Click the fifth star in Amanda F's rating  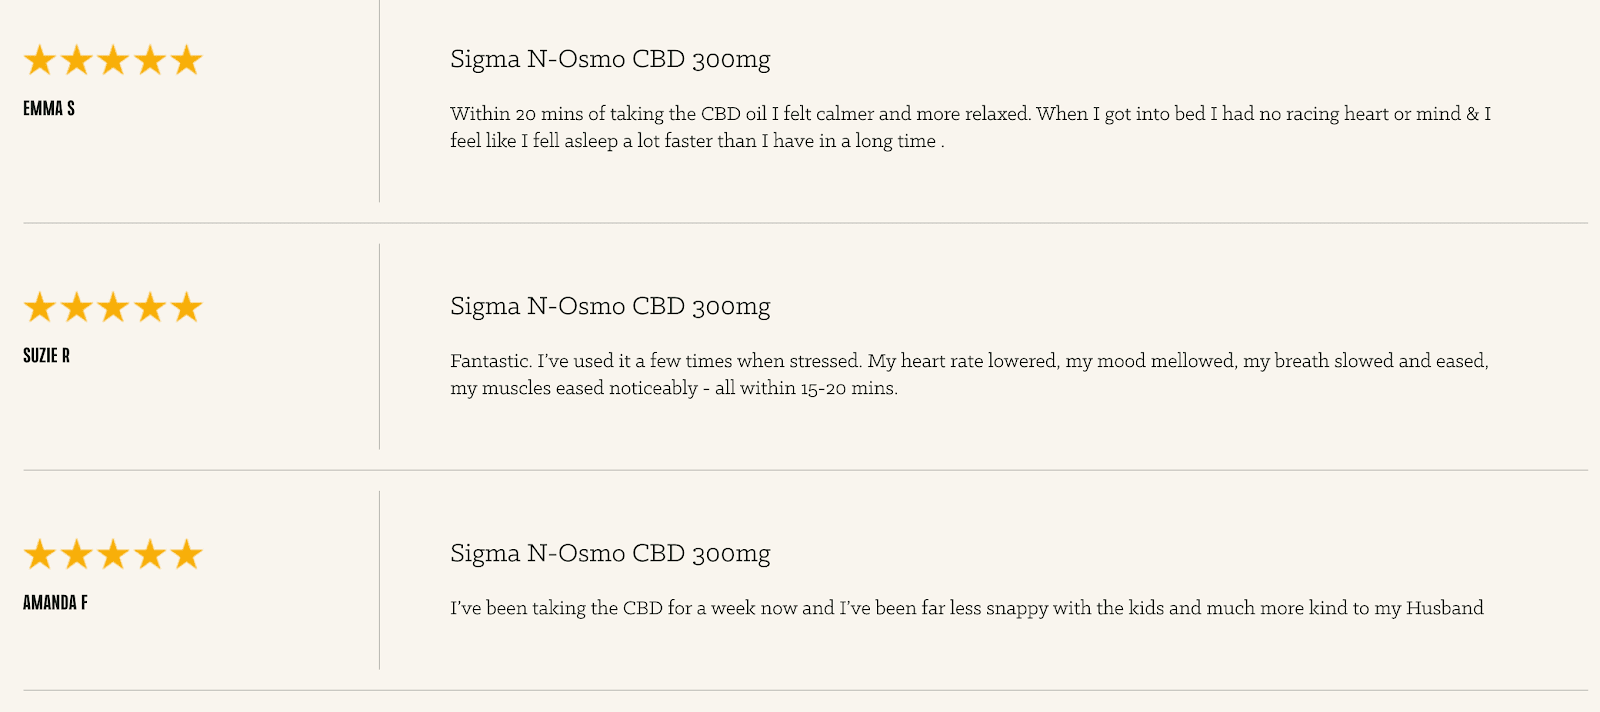[x=186, y=555]
